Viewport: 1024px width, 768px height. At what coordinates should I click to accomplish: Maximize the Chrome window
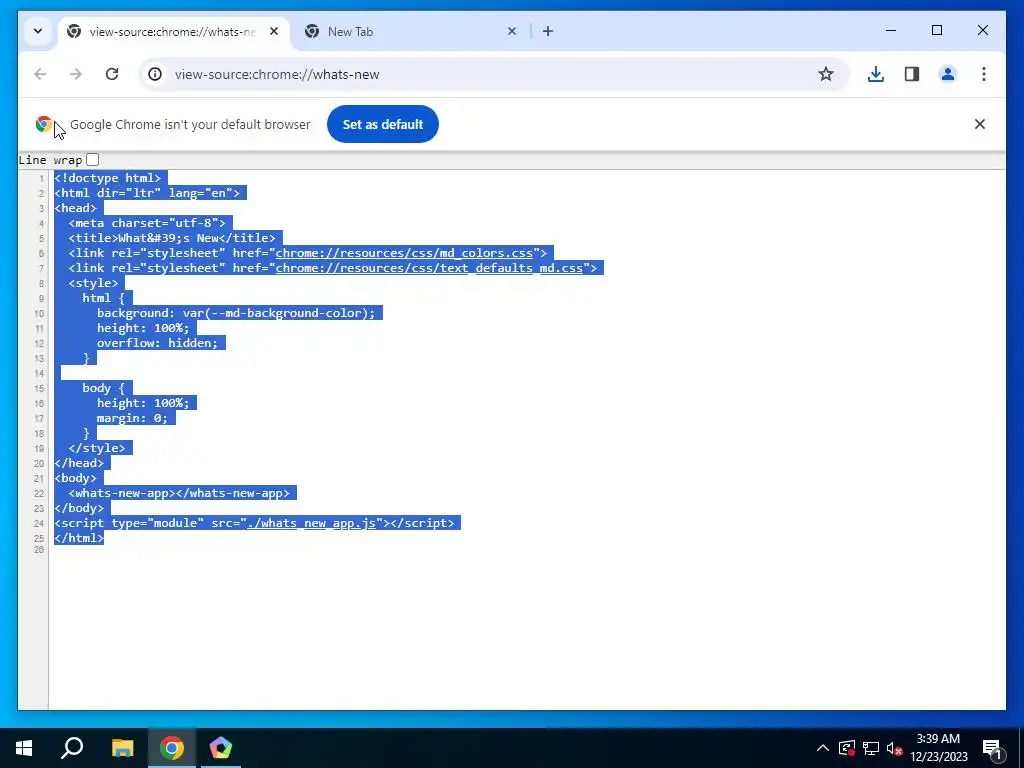coord(937,31)
